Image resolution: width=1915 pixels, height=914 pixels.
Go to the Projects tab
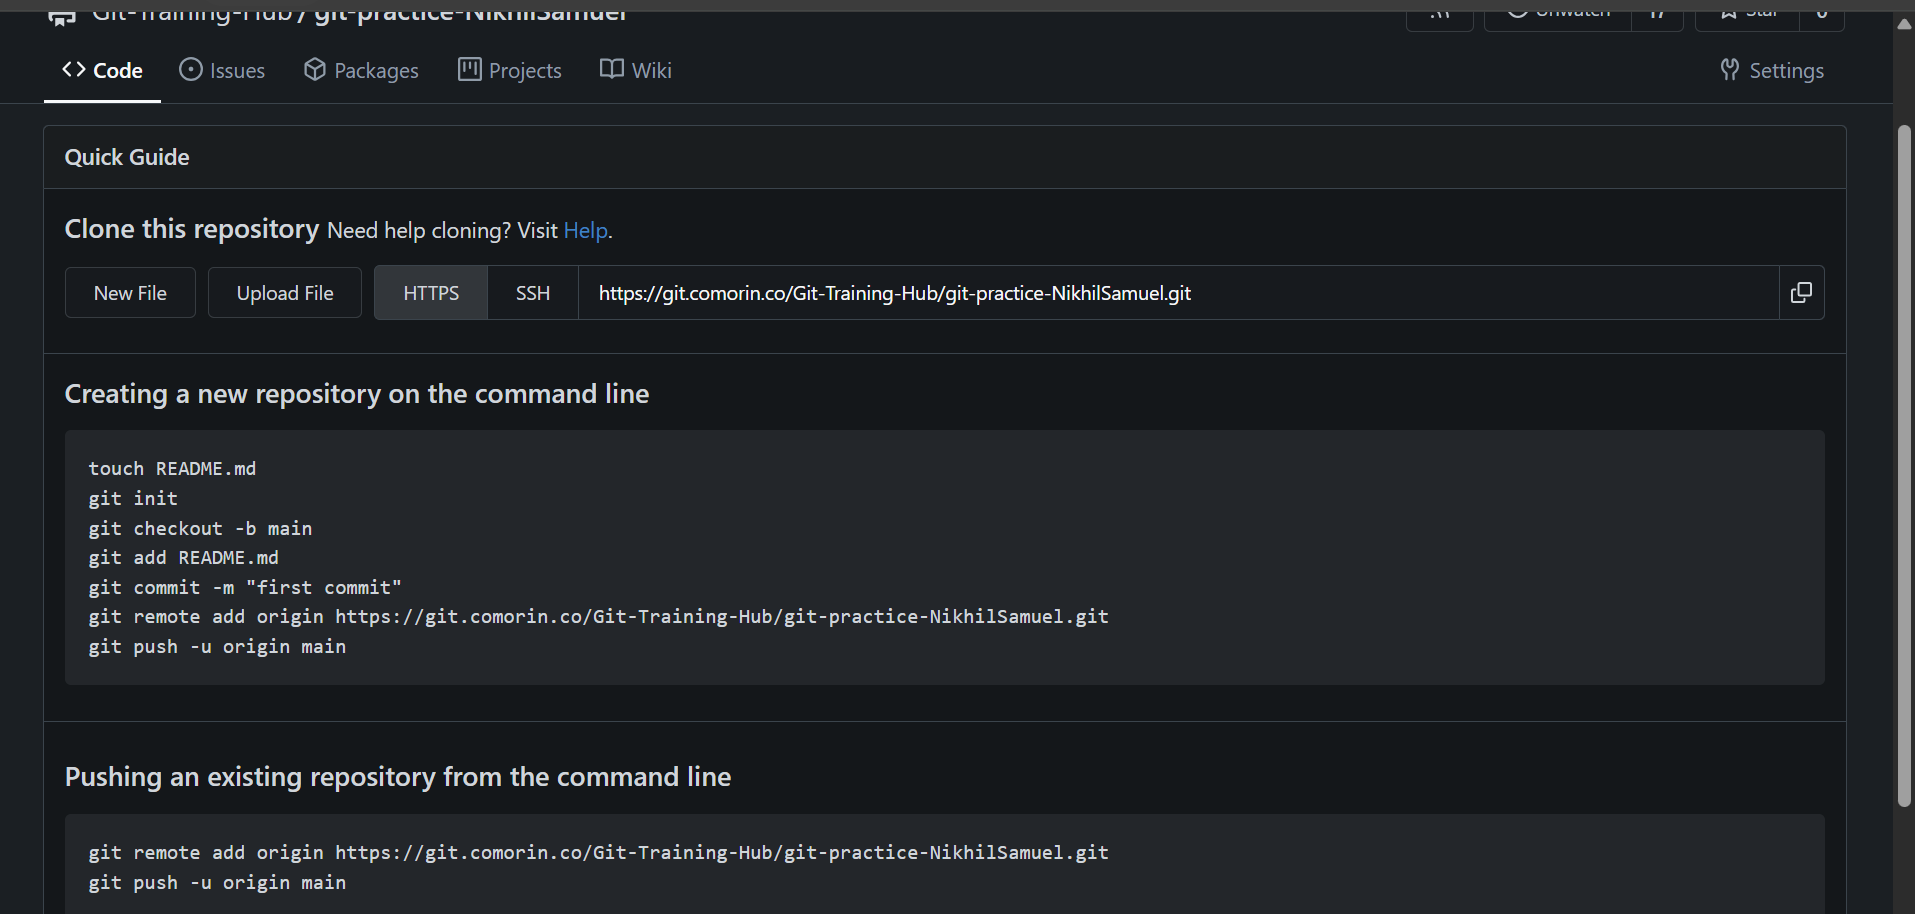coord(525,71)
